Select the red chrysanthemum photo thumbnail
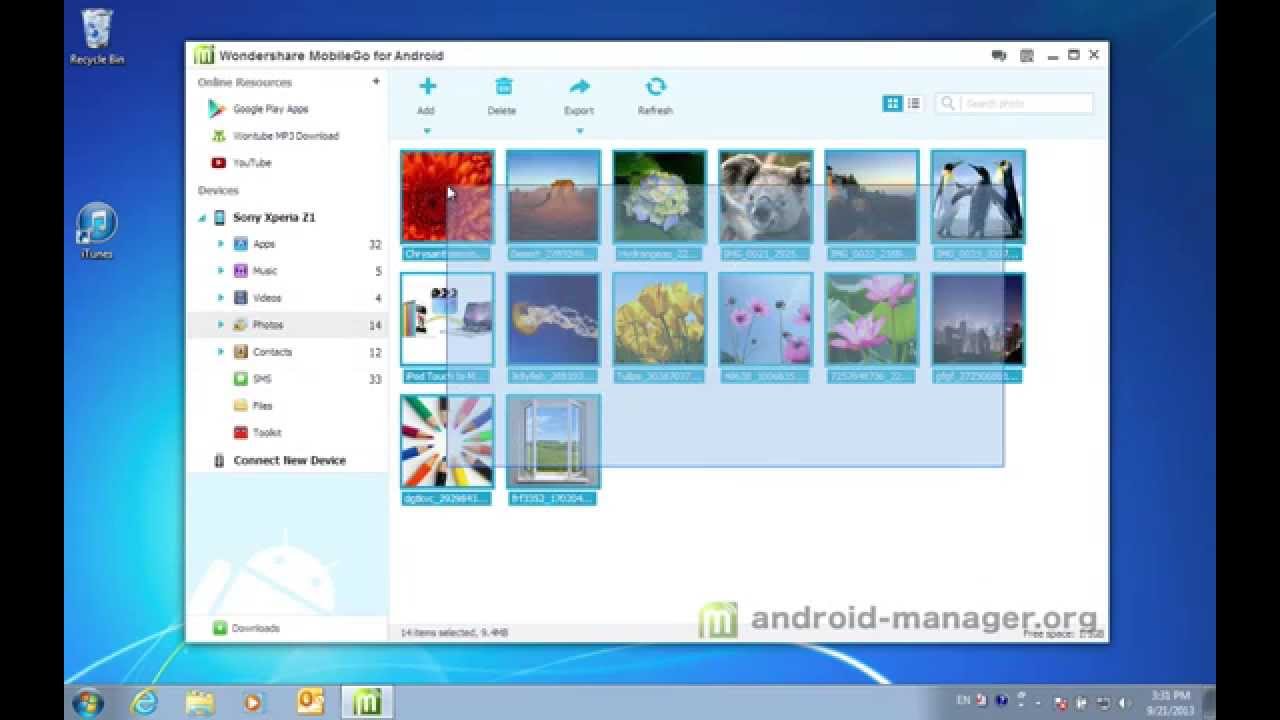This screenshot has width=1280, height=720. [x=447, y=196]
